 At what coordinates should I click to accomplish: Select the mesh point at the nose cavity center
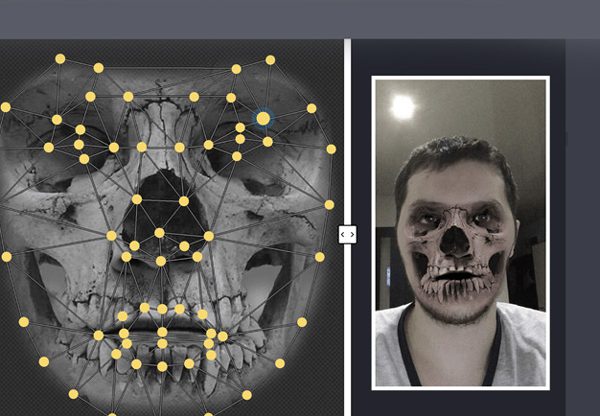(x=160, y=233)
